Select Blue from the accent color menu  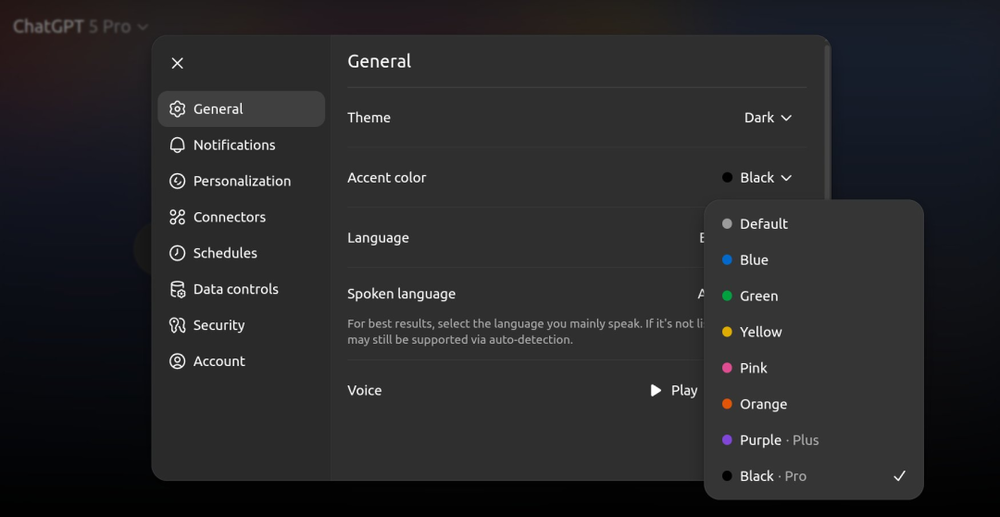tap(753, 260)
